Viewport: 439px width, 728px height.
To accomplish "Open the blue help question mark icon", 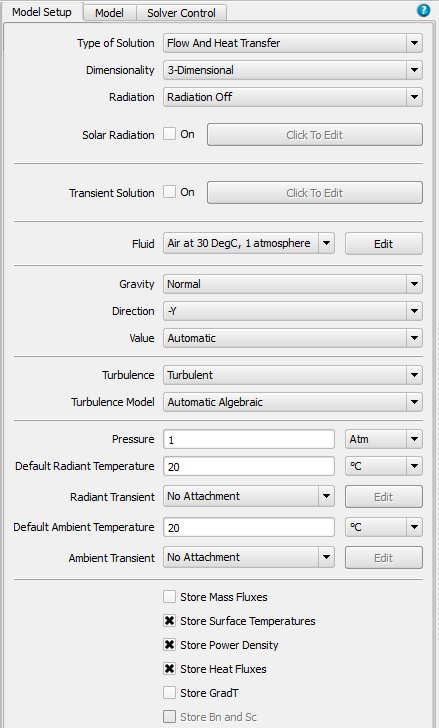I will [x=423, y=10].
